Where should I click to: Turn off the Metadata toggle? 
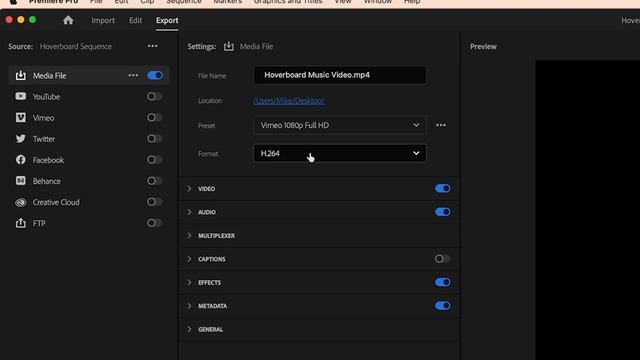tap(443, 306)
